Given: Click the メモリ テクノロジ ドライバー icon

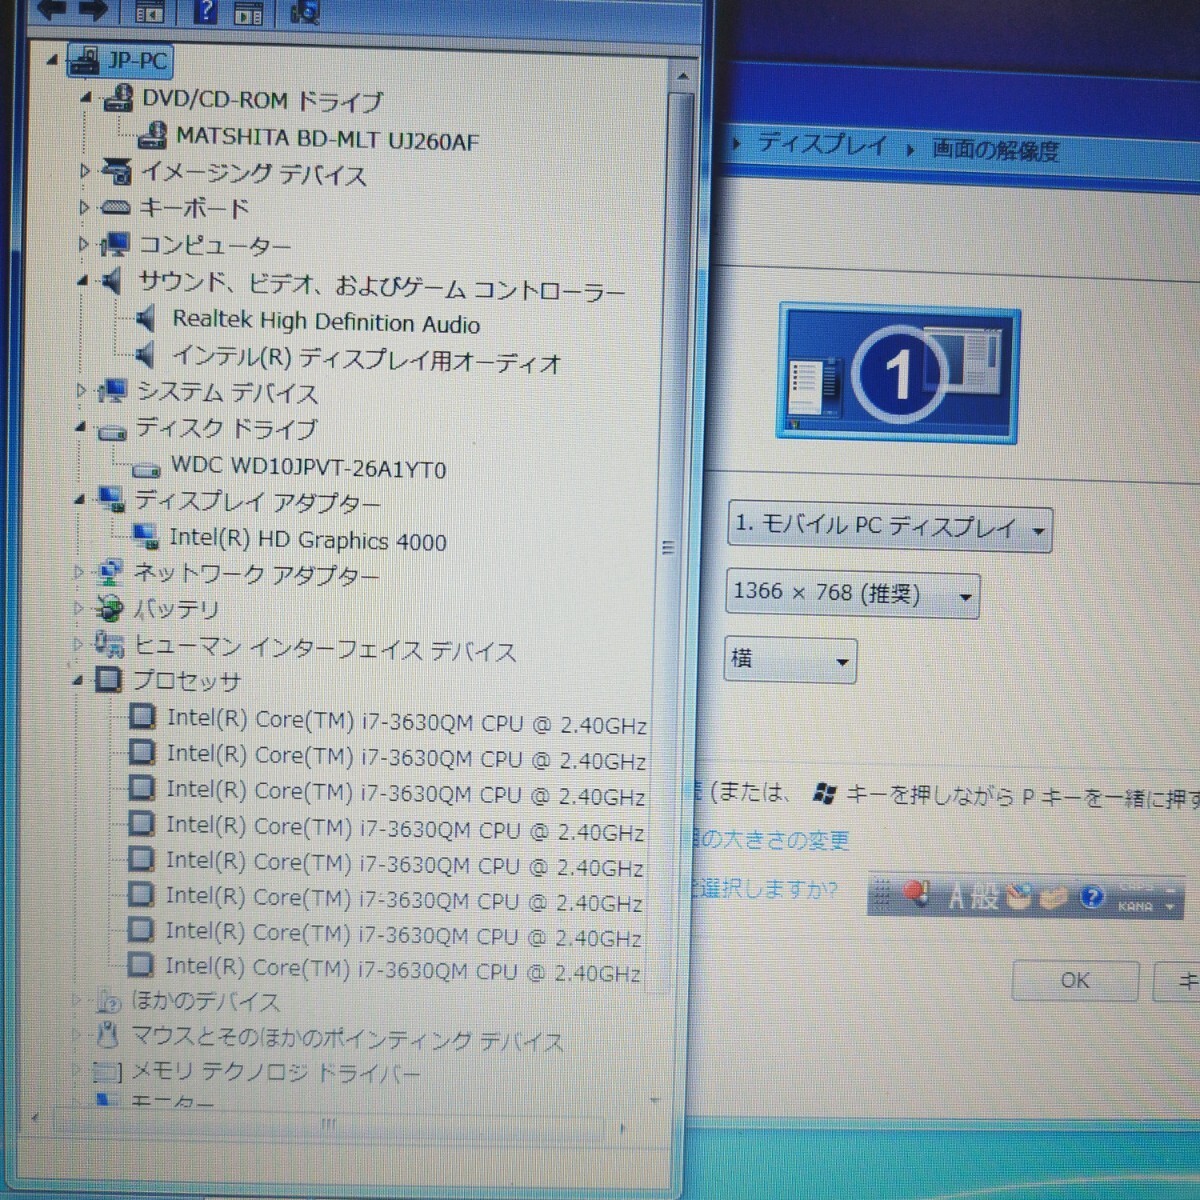Looking at the screenshot, I should pyautogui.click(x=107, y=1073).
